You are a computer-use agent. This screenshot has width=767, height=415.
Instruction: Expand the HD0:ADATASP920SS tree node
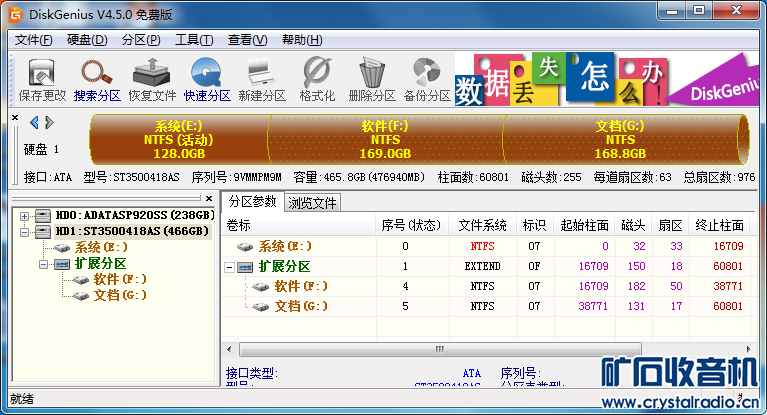[24, 216]
